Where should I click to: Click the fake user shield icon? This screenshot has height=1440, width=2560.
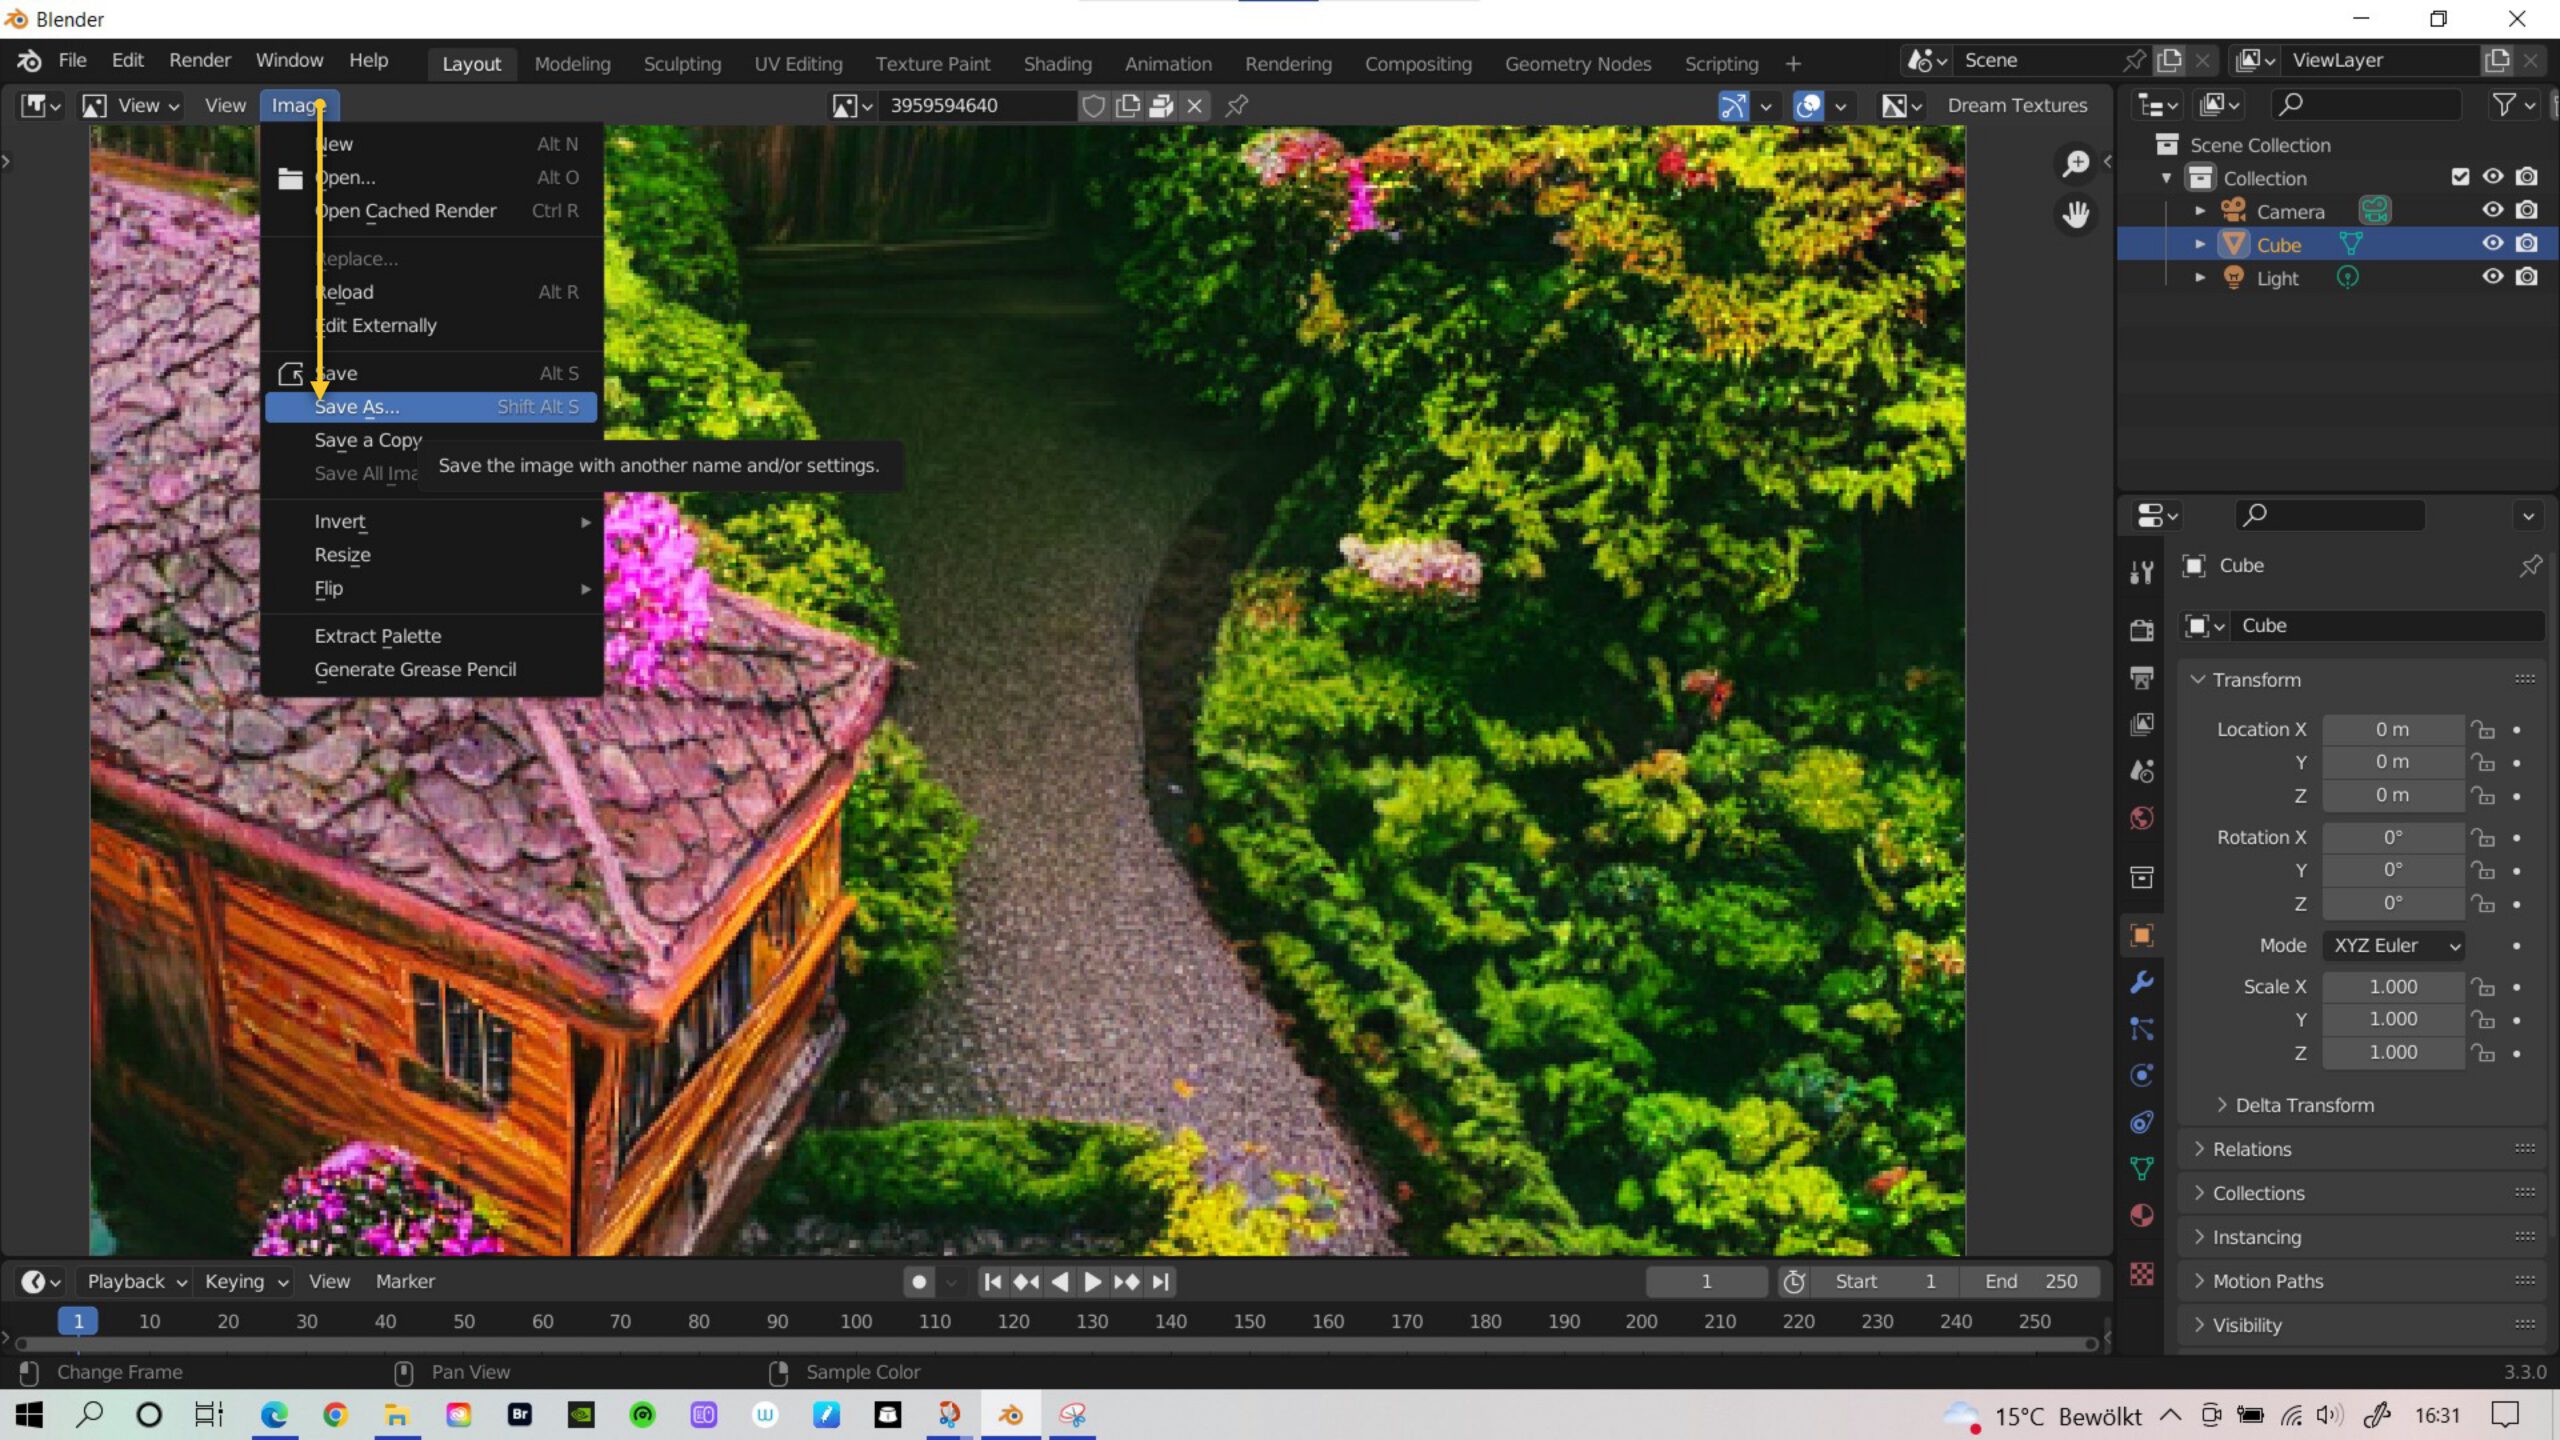pyautogui.click(x=1094, y=105)
